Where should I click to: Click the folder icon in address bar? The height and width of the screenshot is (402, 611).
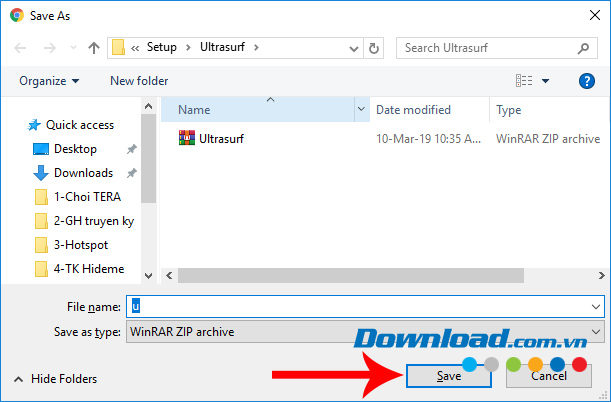point(118,48)
